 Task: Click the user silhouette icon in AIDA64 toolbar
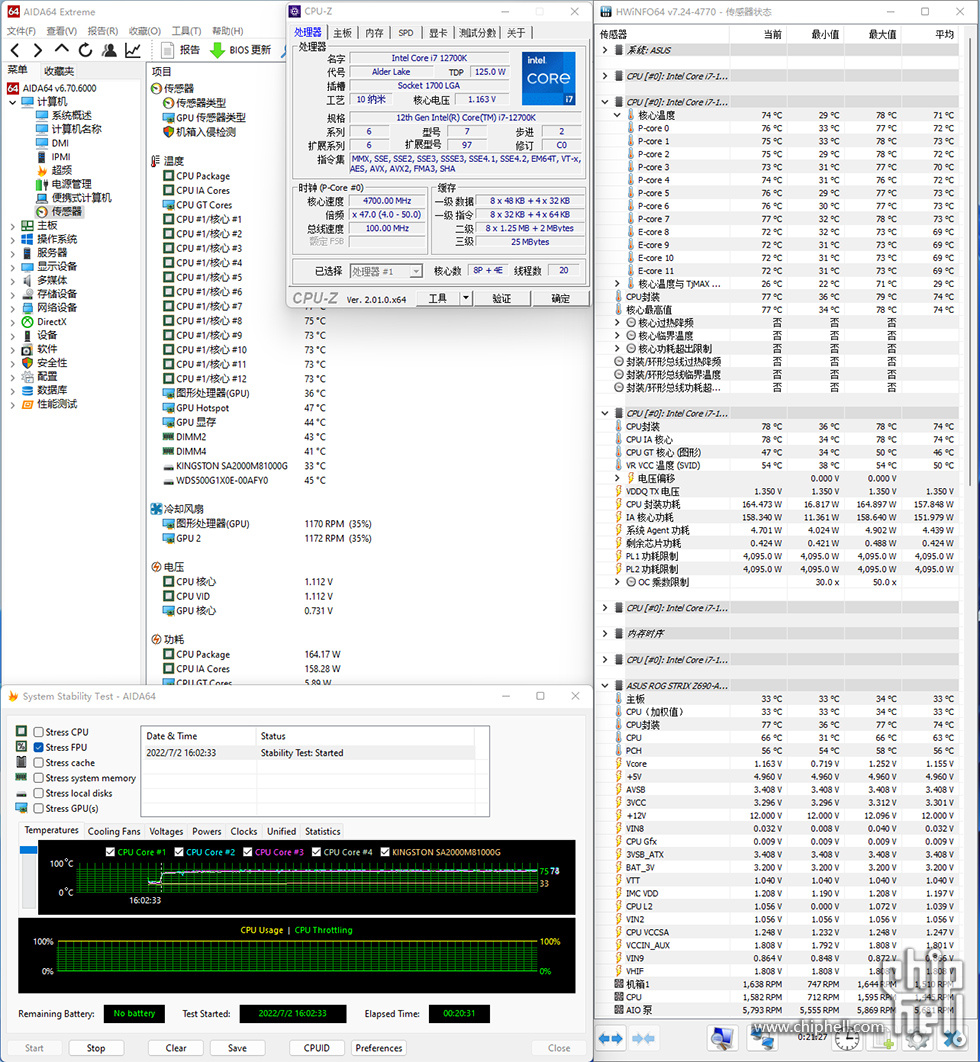pyautogui.click(x=109, y=49)
